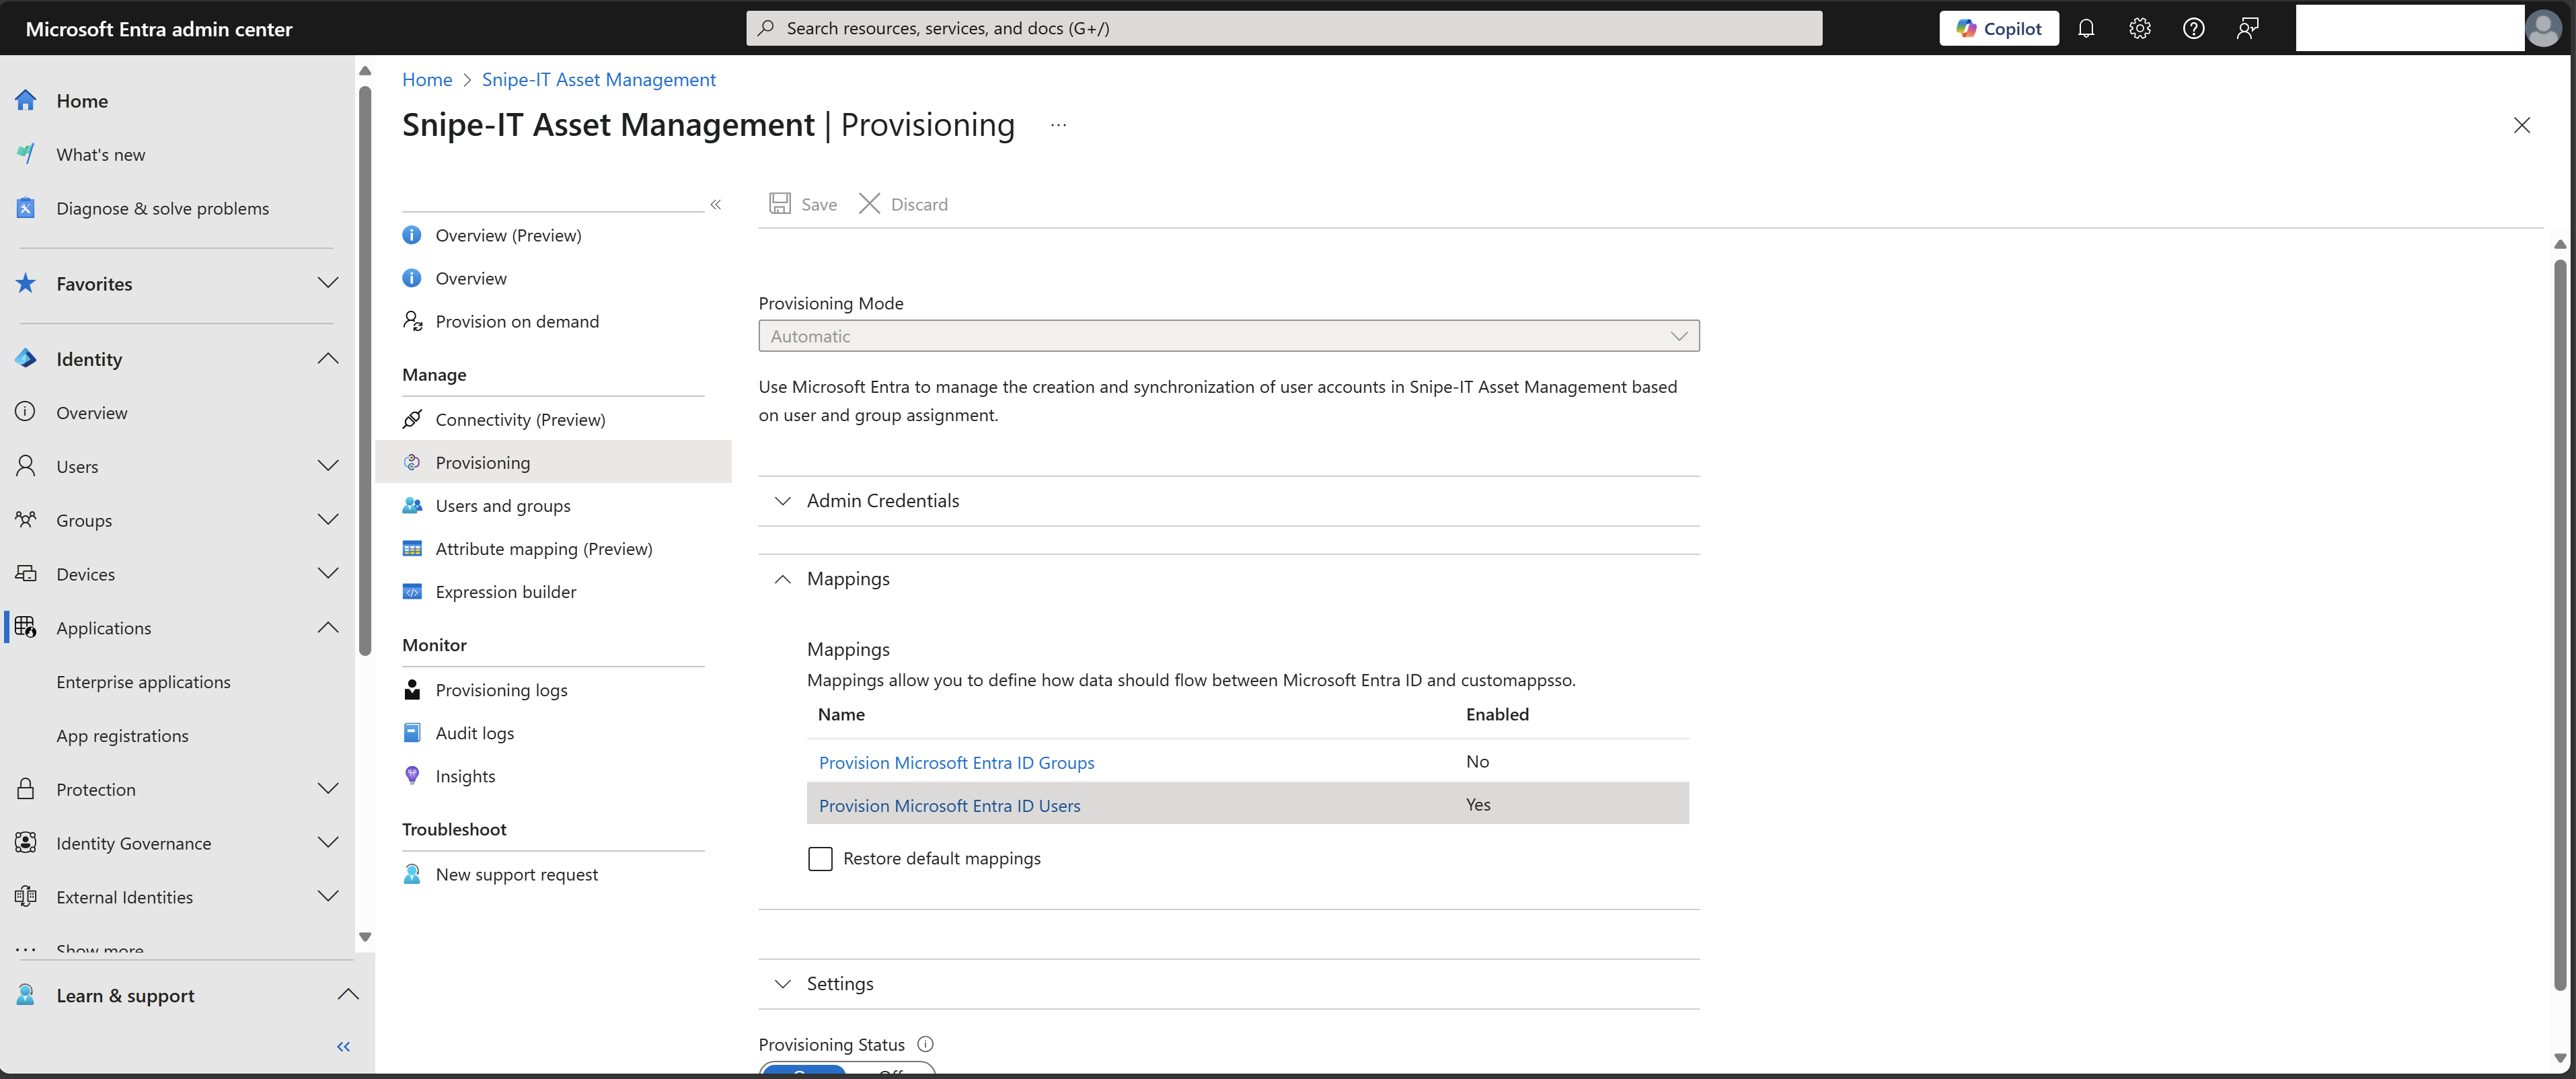
Task: Expand the Settings section
Action: 1228,983
